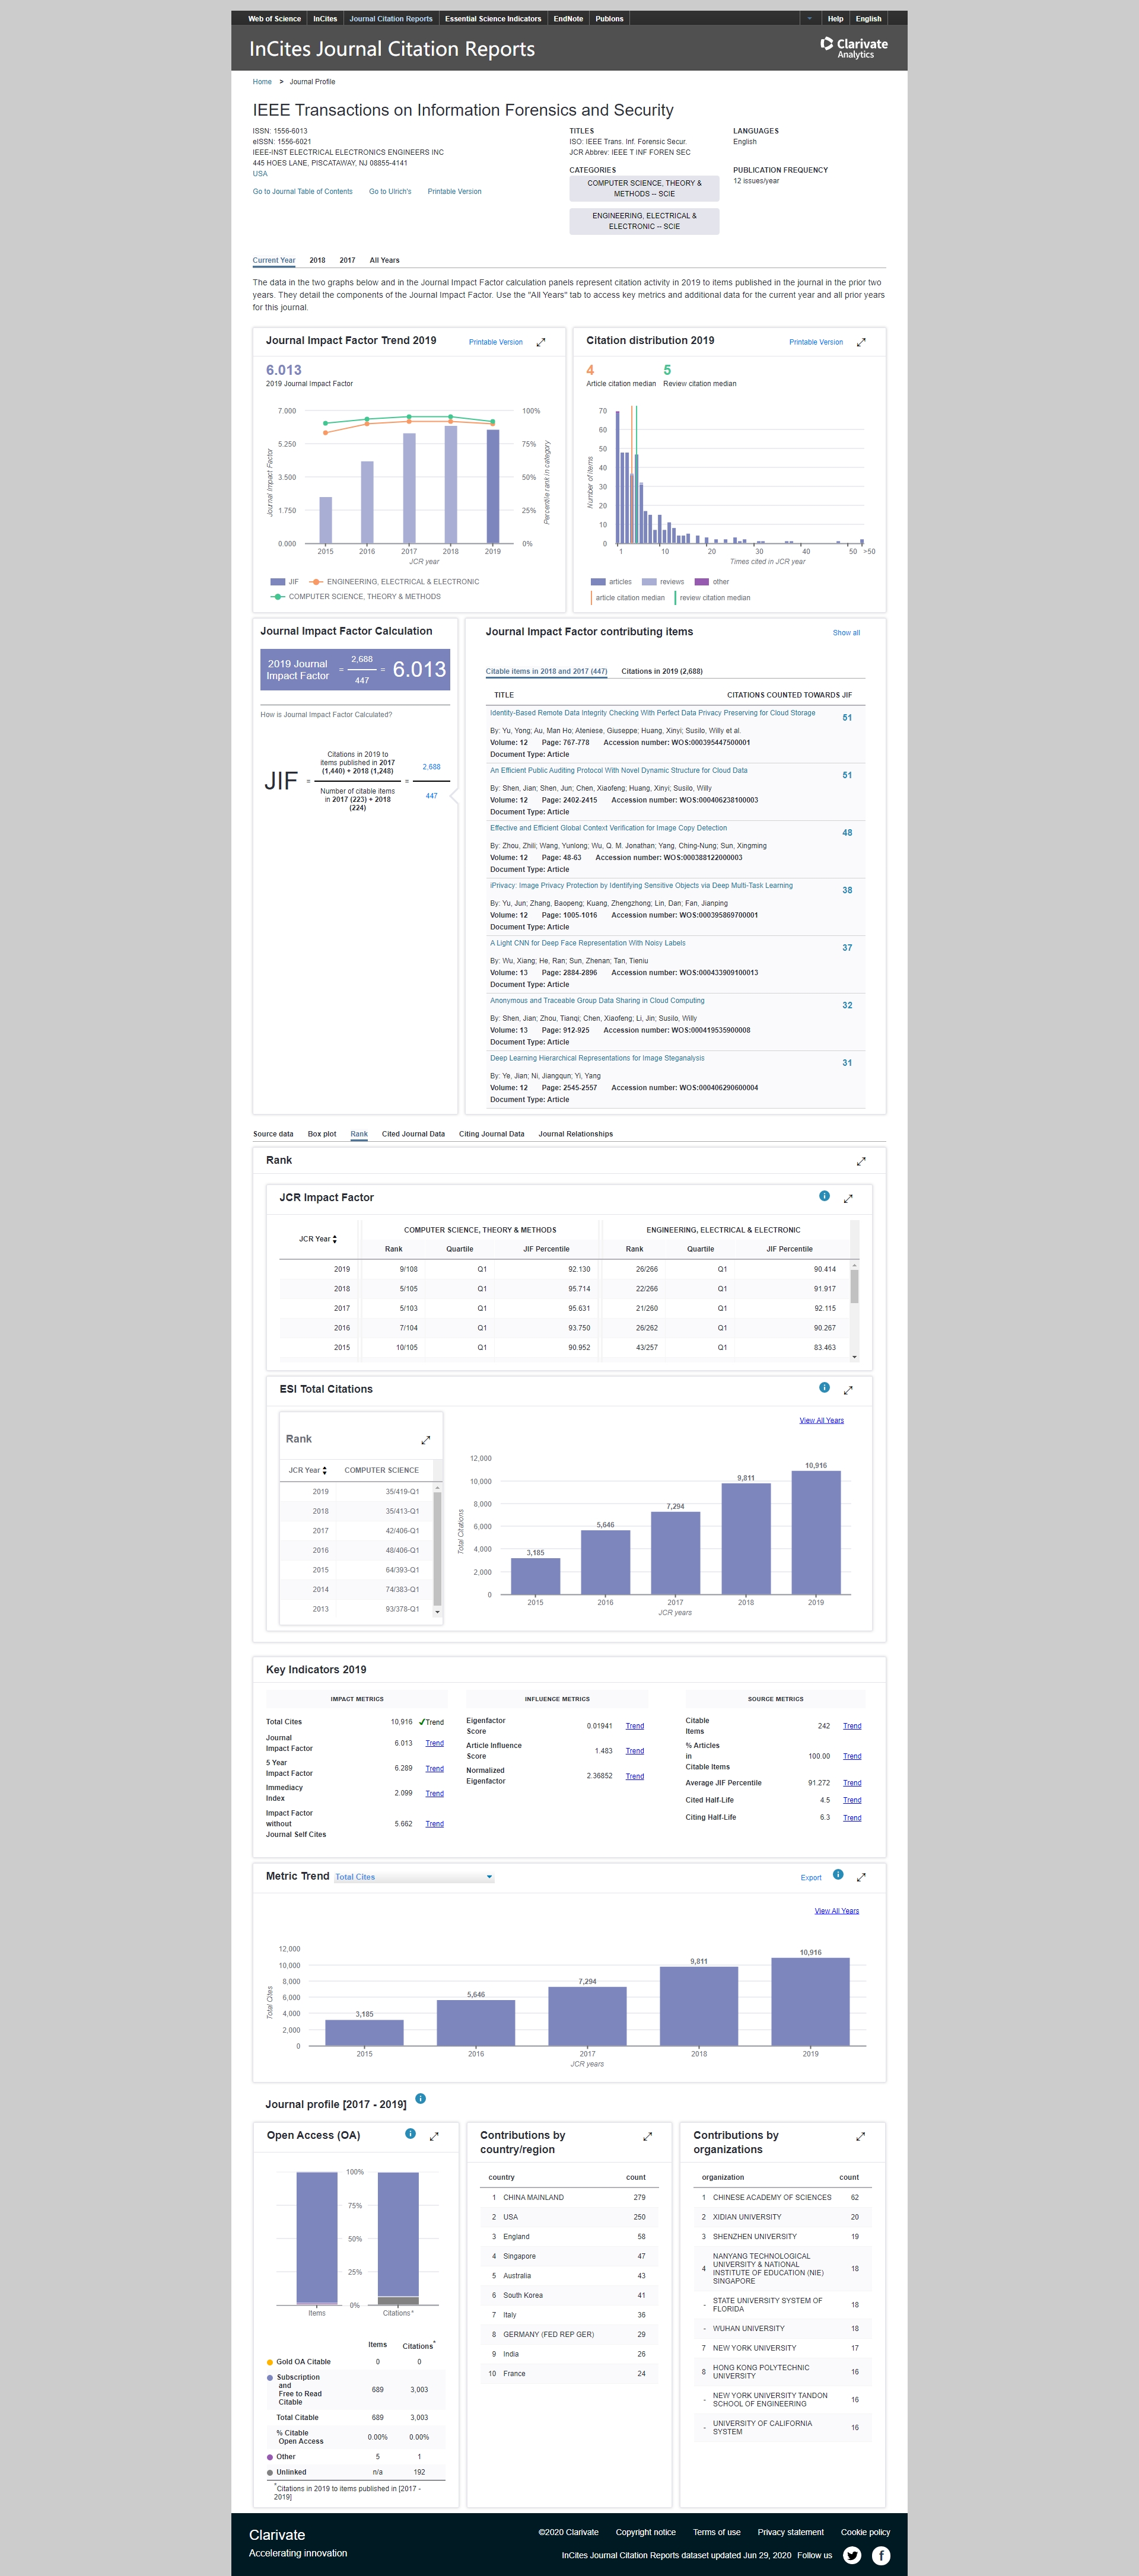Open info icon for Open Access panel

pos(410,2133)
